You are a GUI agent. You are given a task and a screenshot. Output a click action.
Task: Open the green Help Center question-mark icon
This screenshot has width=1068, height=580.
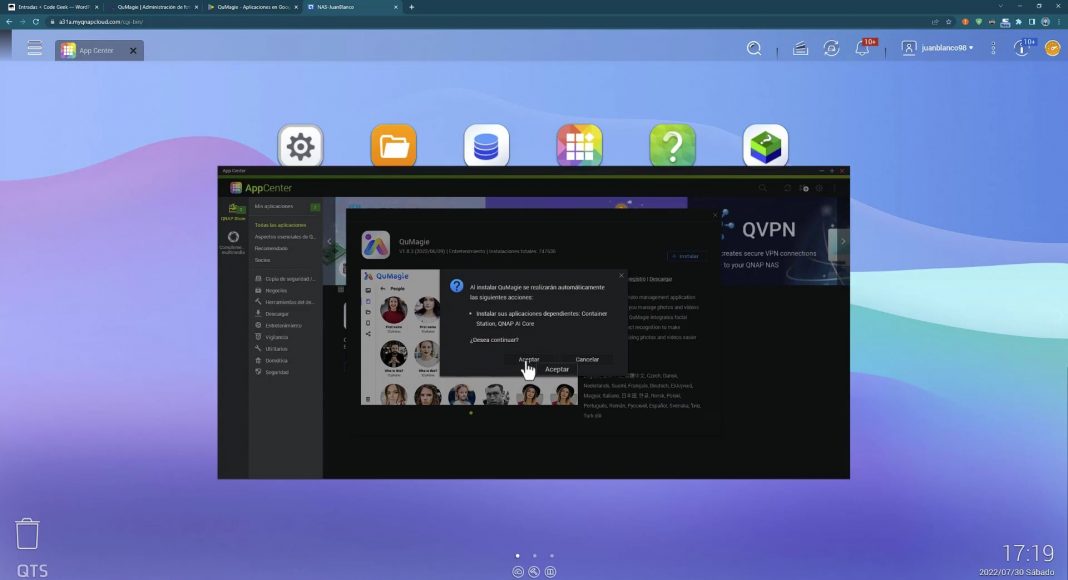click(x=672, y=146)
